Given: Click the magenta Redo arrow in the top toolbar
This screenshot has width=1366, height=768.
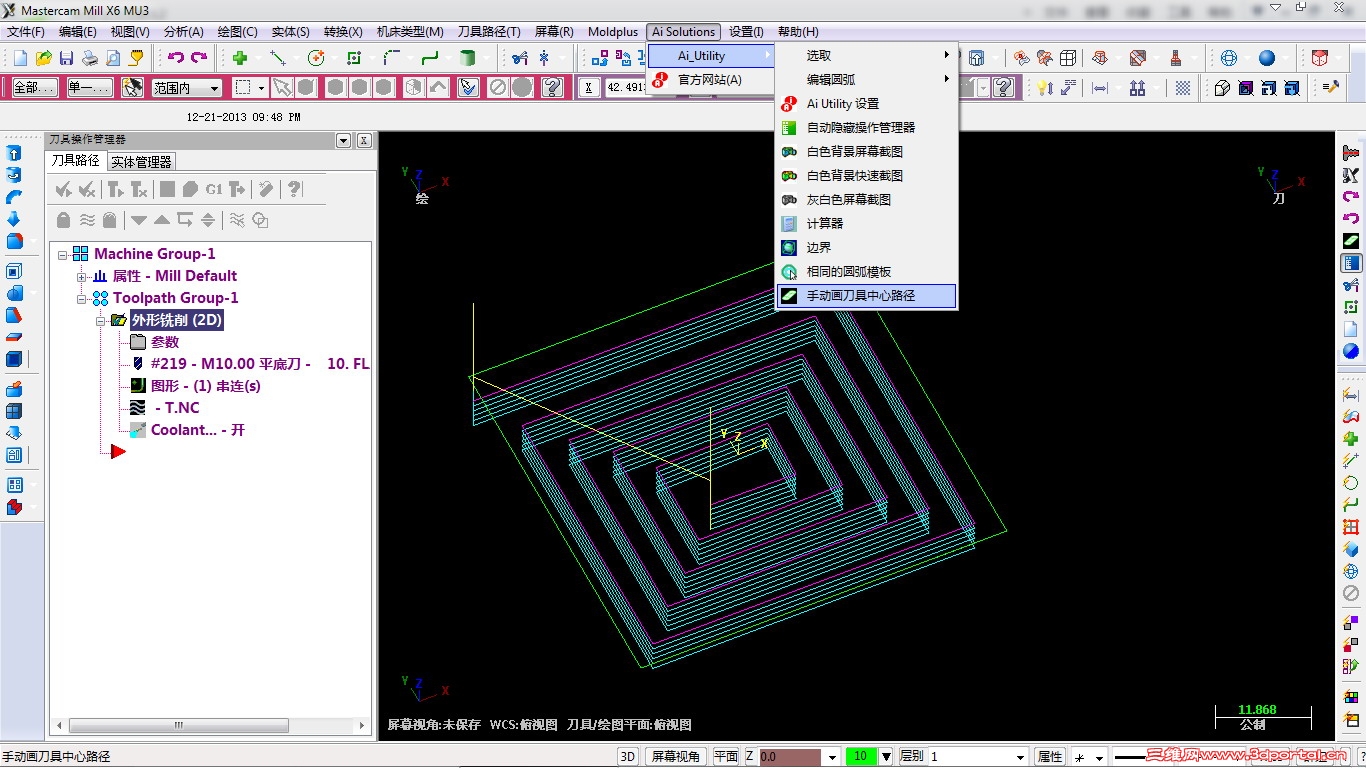Looking at the screenshot, I should coord(199,58).
